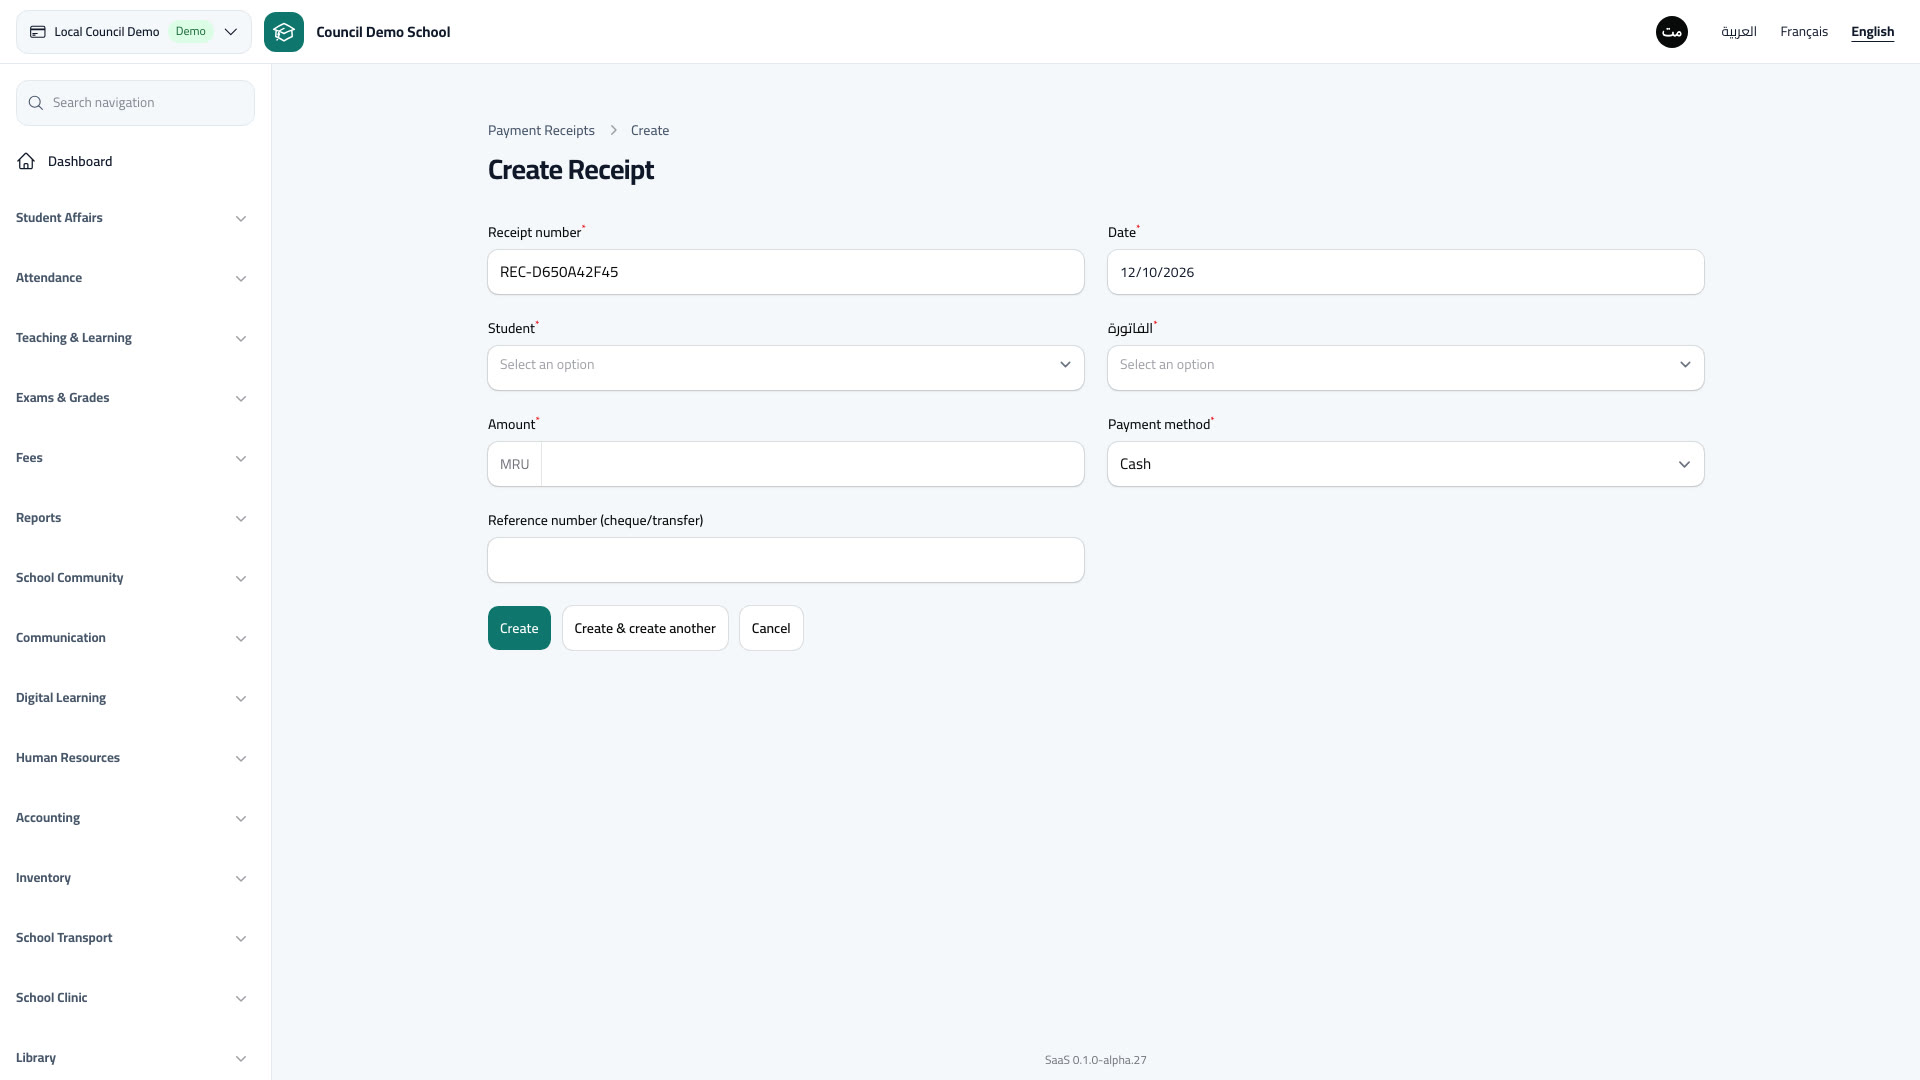This screenshot has width=1920, height=1080.
Task: Click the Create breadcrumb text
Action: [650, 130]
